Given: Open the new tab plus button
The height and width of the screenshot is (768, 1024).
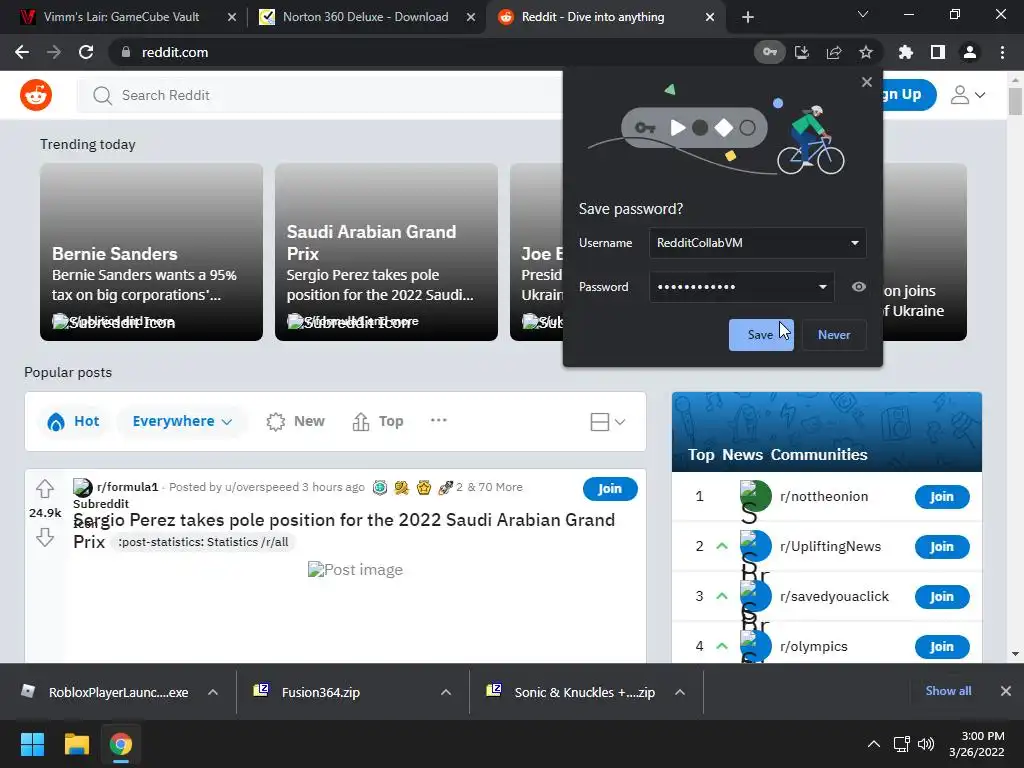Looking at the screenshot, I should pyautogui.click(x=748, y=17).
